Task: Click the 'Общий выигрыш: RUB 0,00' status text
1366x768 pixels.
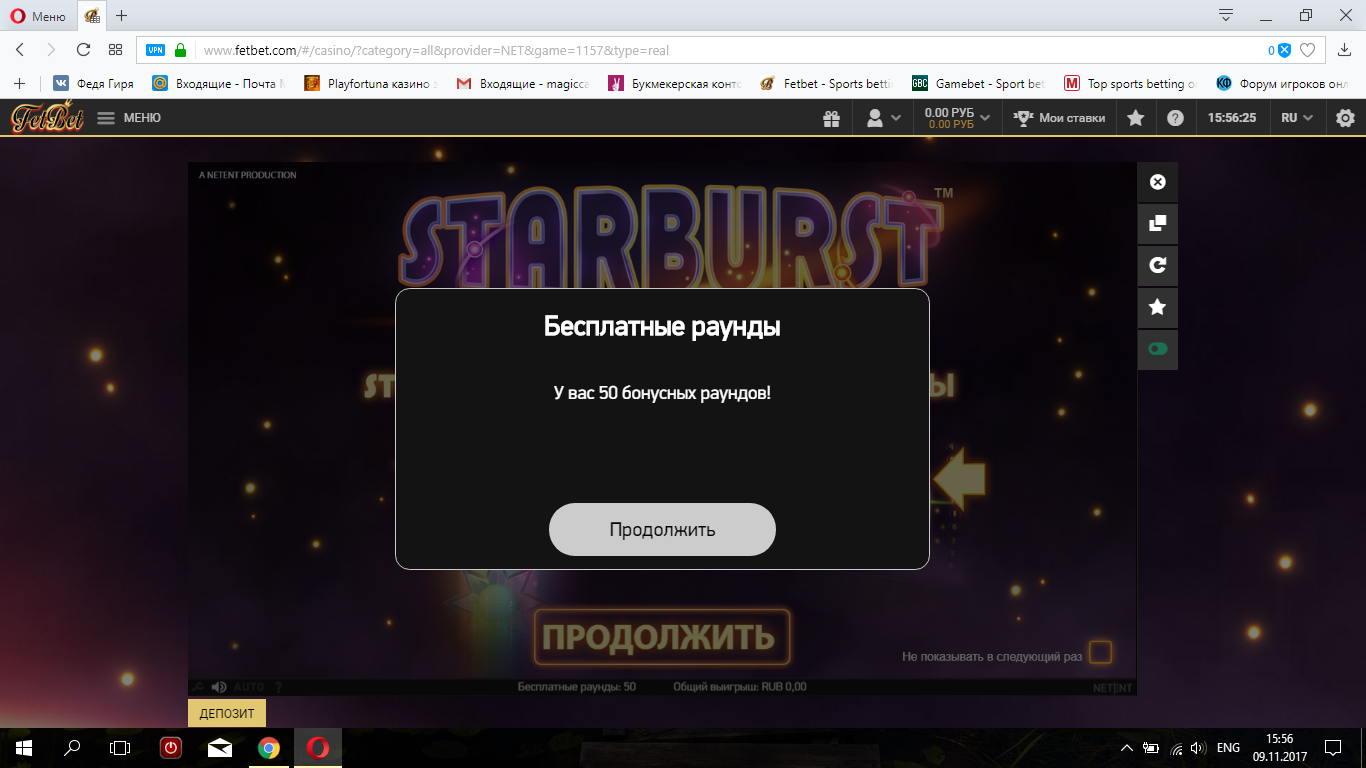Action: coord(739,687)
